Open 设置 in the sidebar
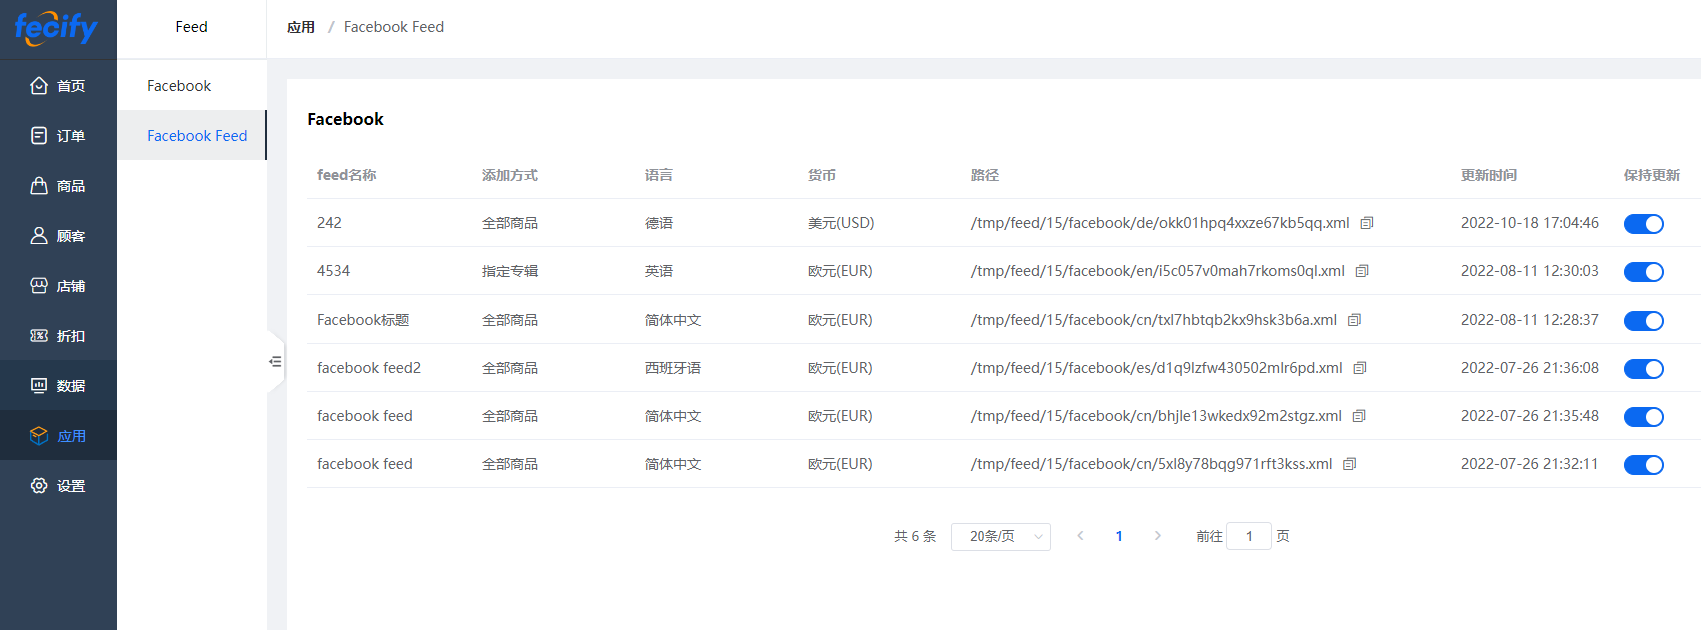 (x=58, y=486)
